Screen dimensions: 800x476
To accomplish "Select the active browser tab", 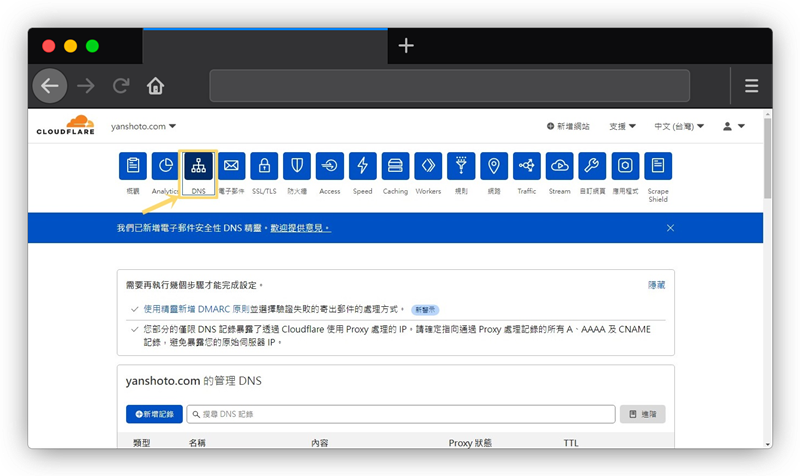I will pyautogui.click(x=265, y=46).
